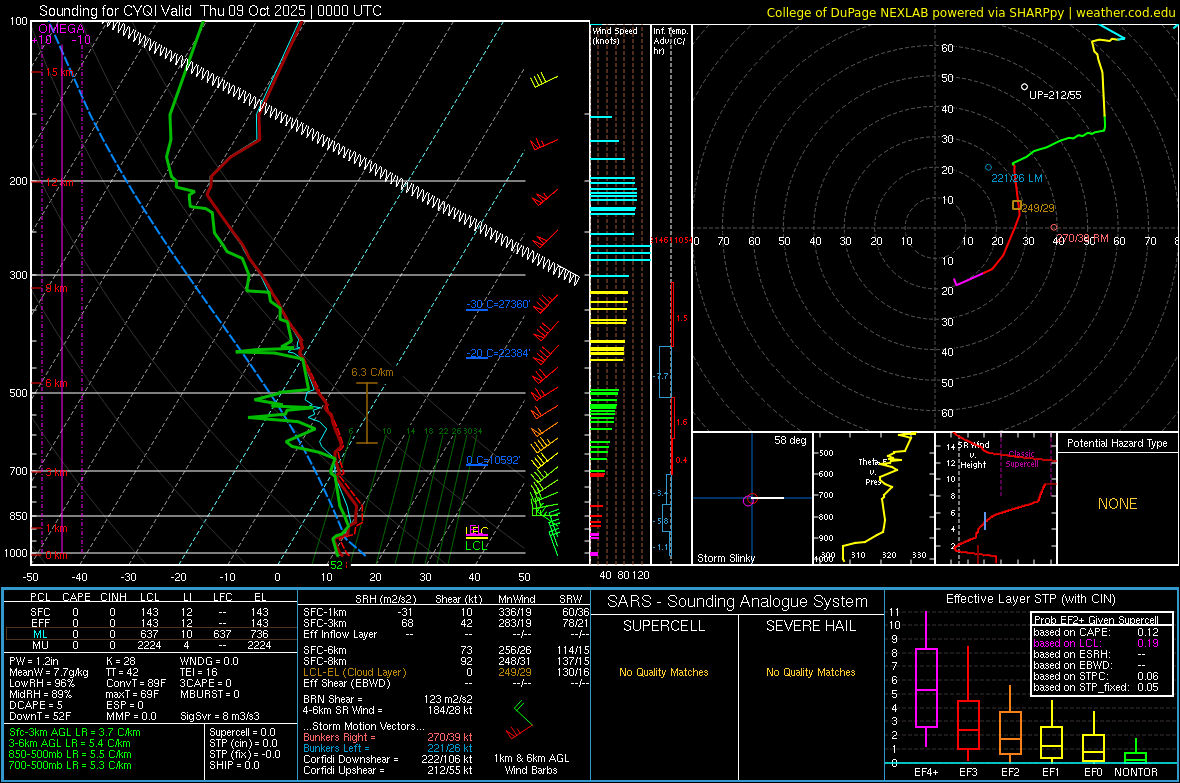Click the 'Supercell = 0.0' composite value

242,732
